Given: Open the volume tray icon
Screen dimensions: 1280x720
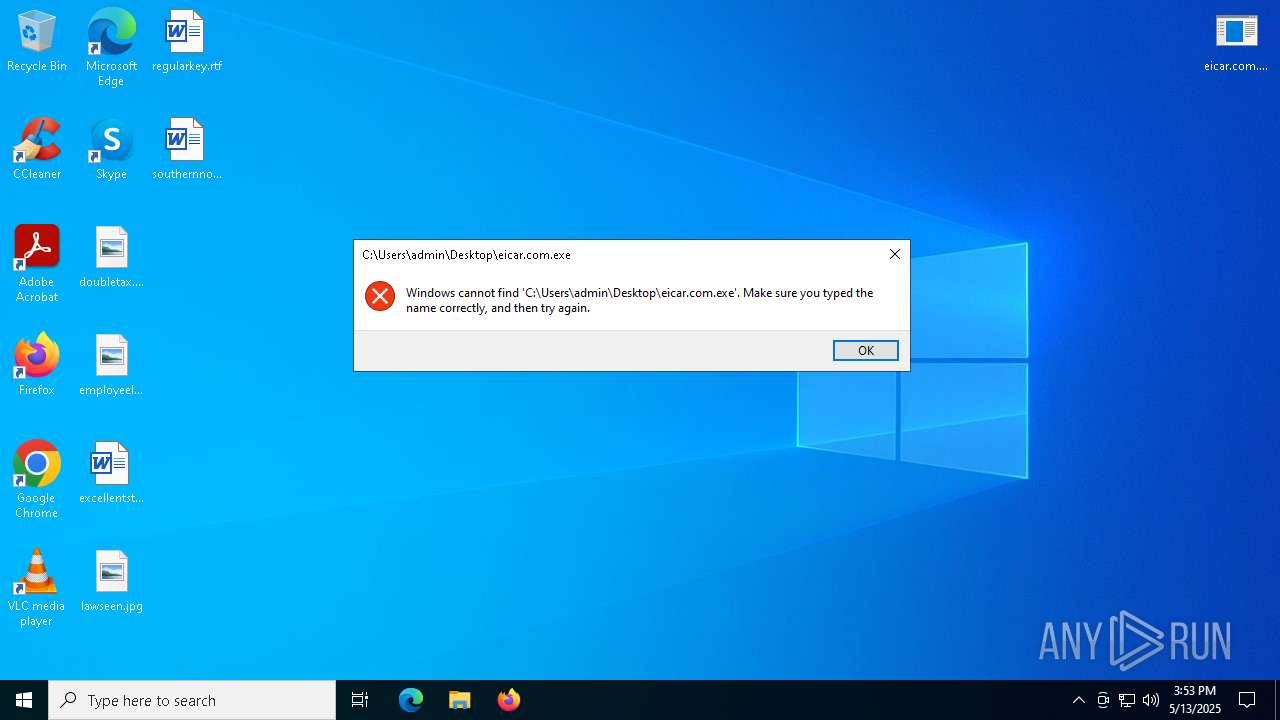Looking at the screenshot, I should 1151,700.
